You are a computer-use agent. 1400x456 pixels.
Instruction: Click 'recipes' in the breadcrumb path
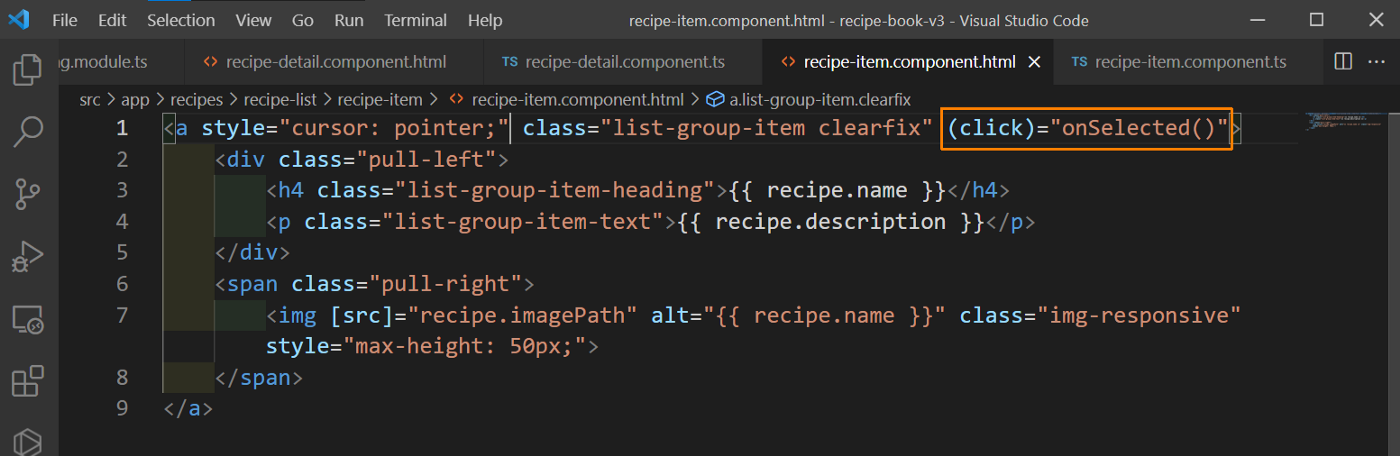pos(196,100)
